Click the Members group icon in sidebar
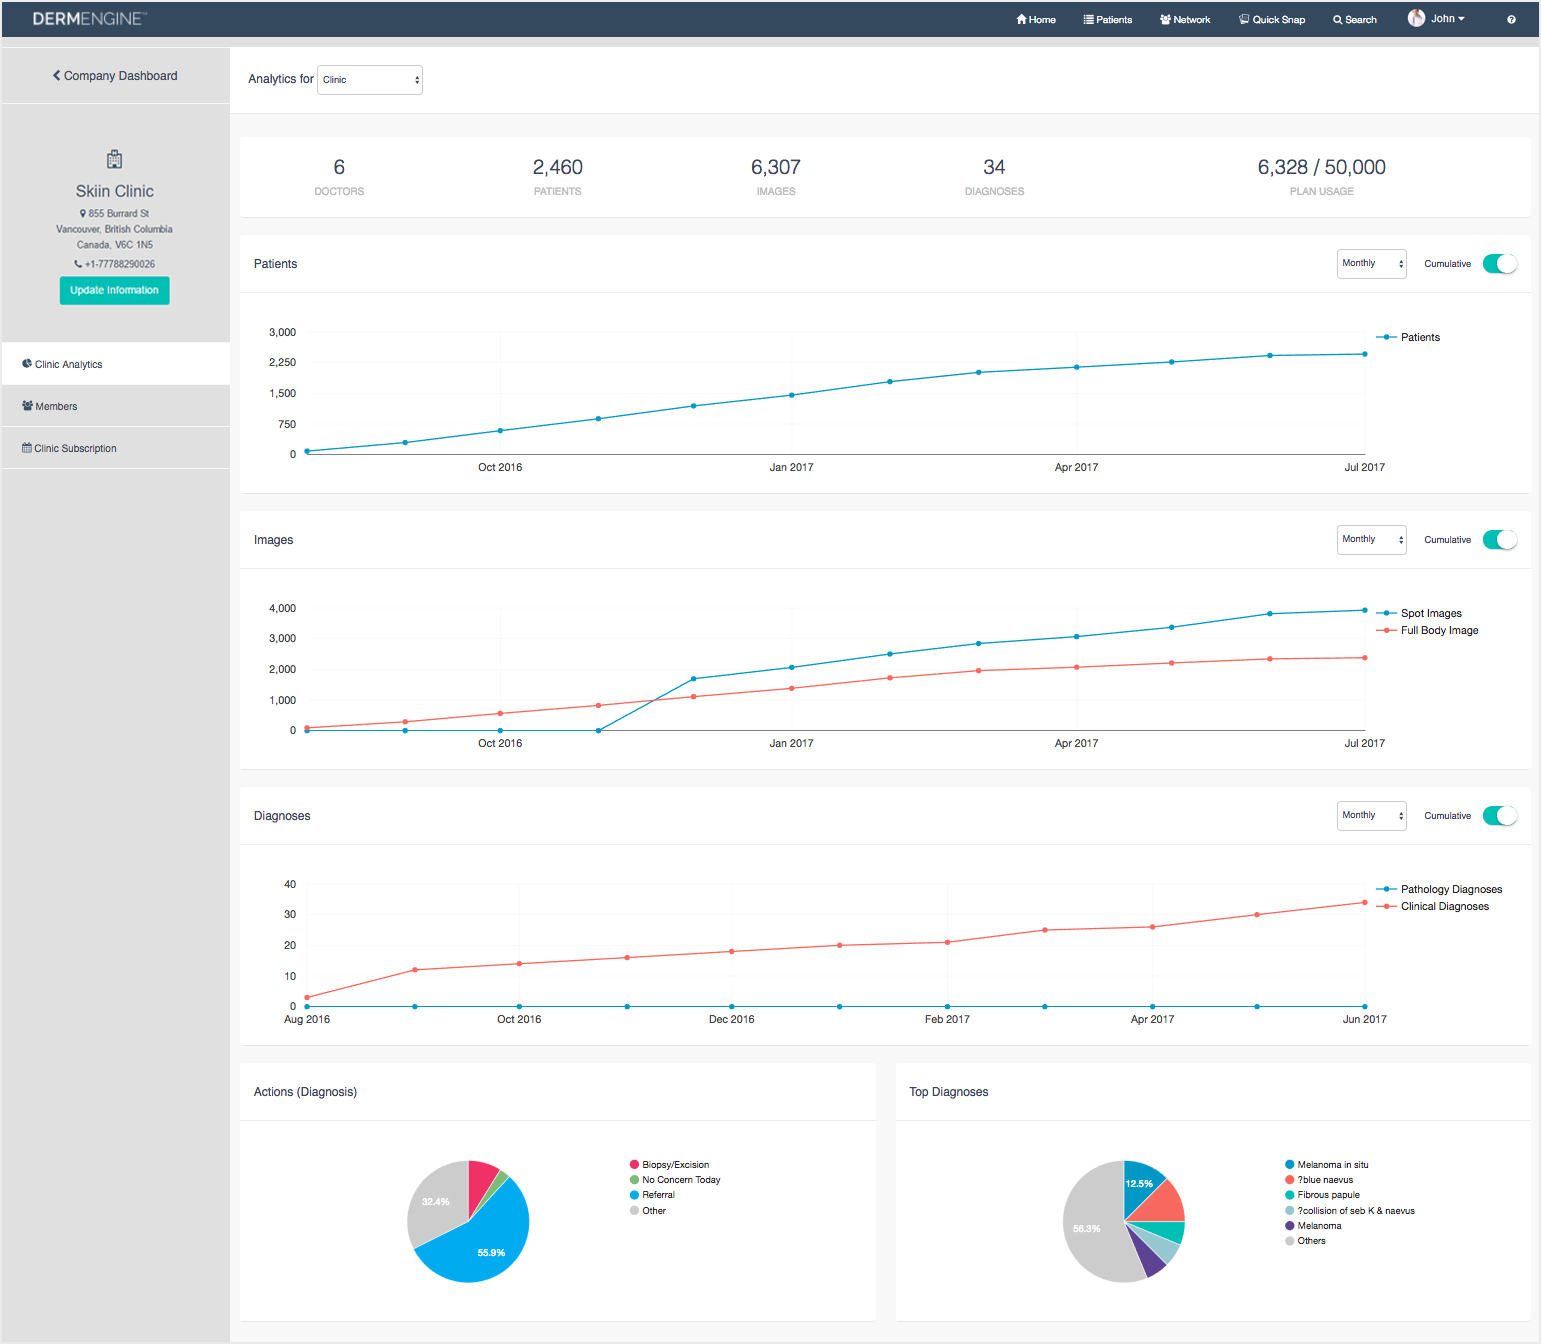This screenshot has height=1344, width=1541. tap(27, 406)
